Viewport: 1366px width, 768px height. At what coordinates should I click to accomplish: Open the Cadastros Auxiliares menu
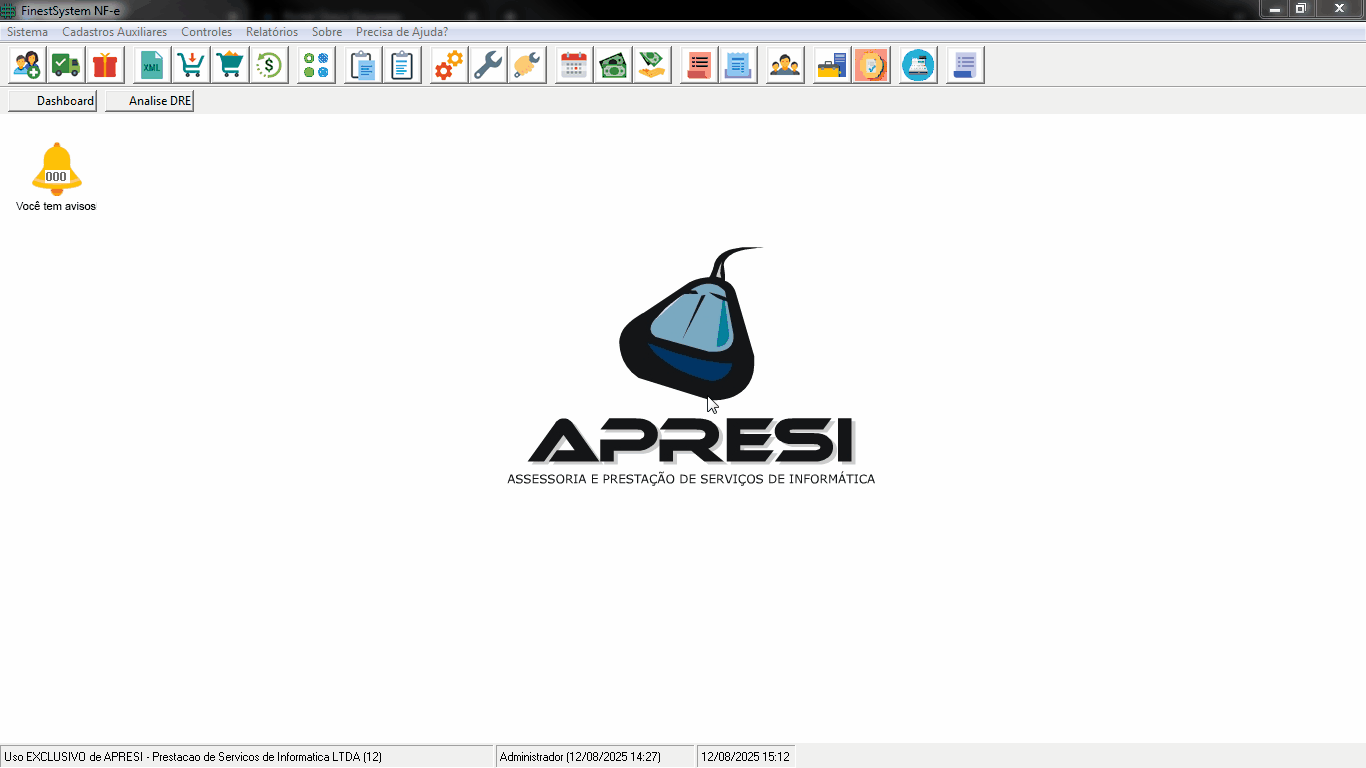pyautogui.click(x=114, y=32)
